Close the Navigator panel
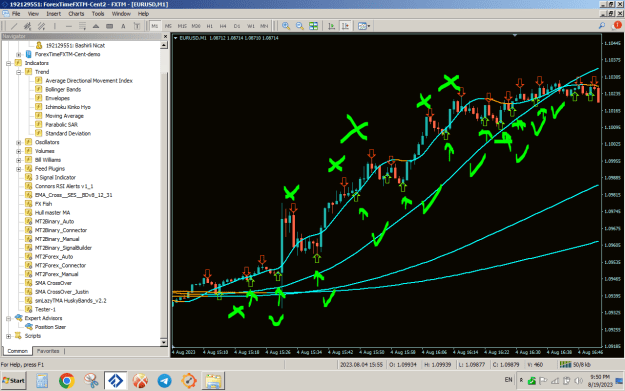Image resolution: width=625 pixels, height=391 pixels. click(x=165, y=36)
